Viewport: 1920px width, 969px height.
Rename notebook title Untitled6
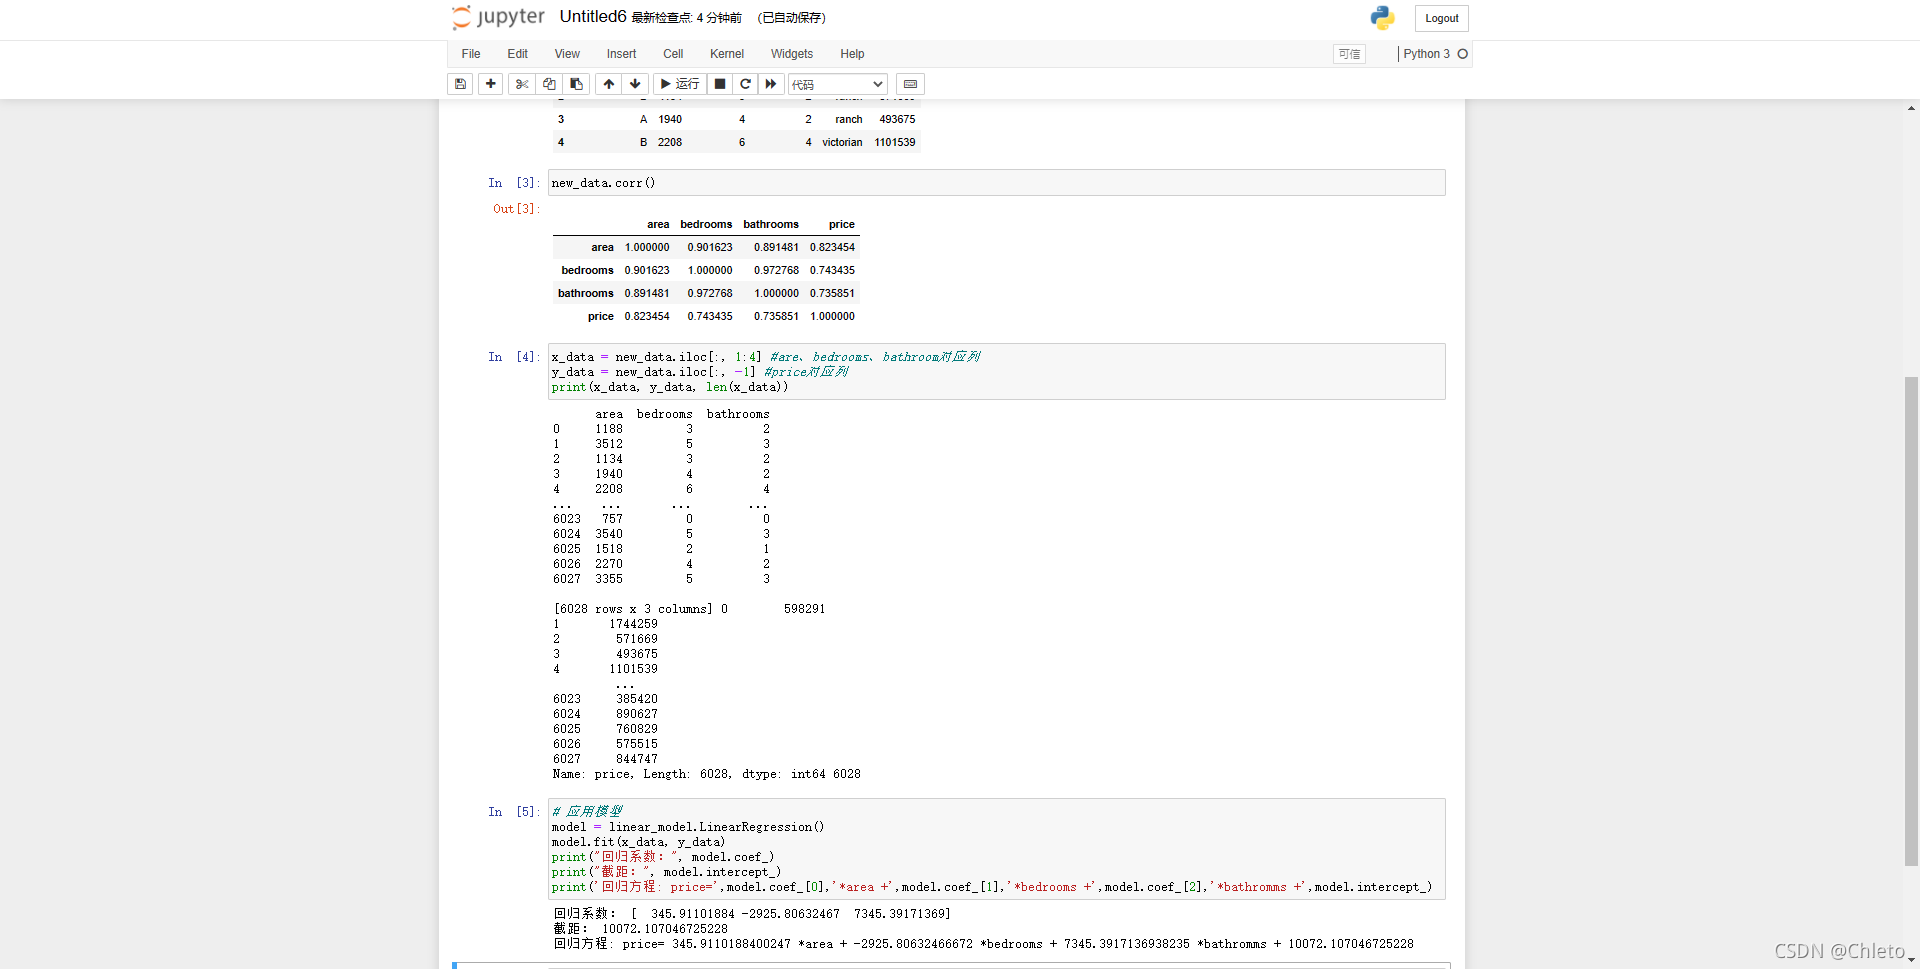593,17
